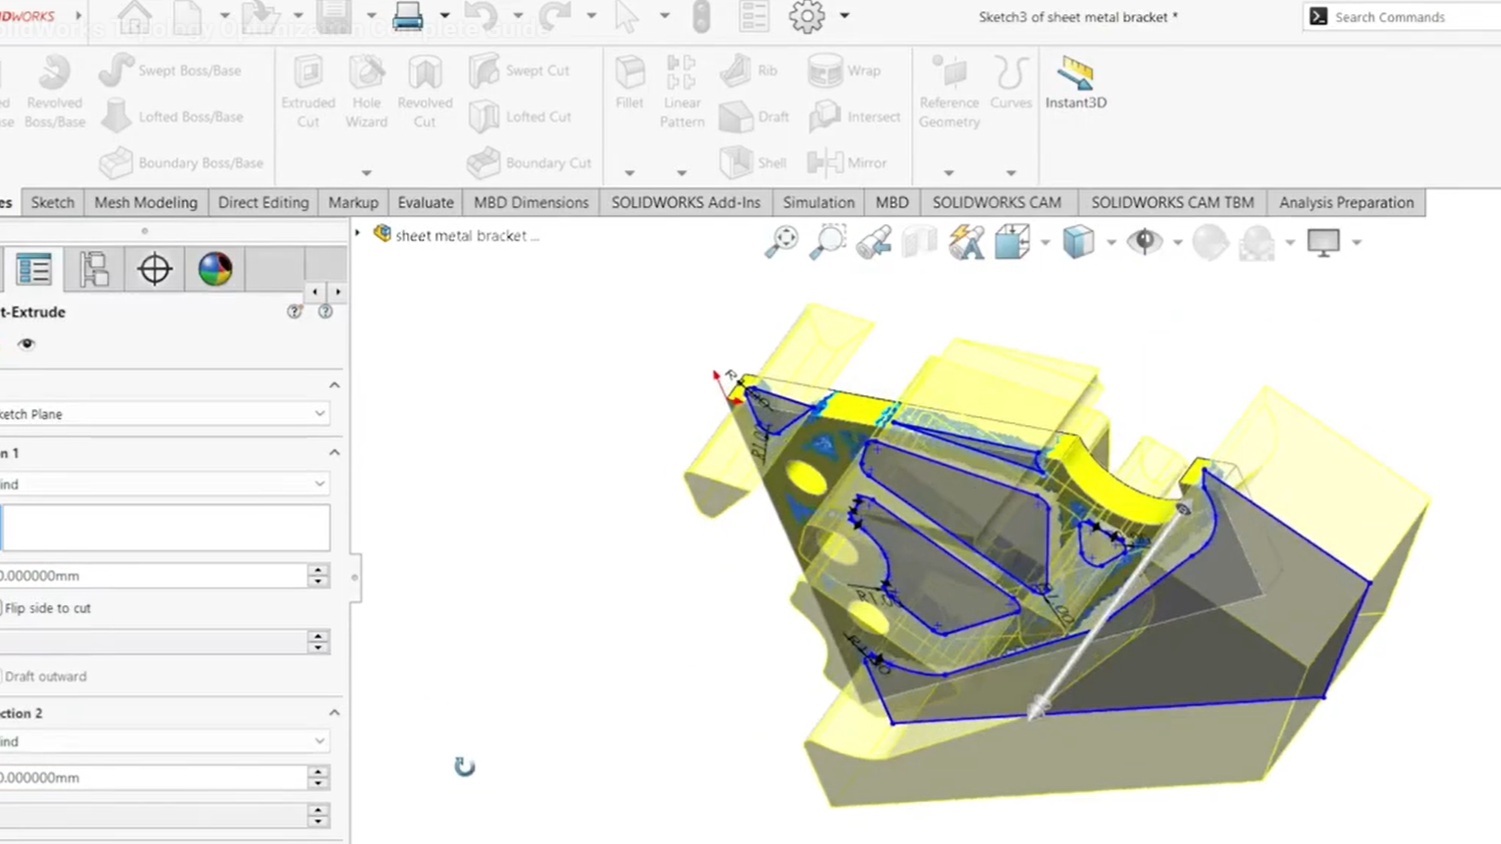Viewport: 1501px width, 844px height.
Task: Click the Wrap feature button
Action: pos(844,70)
